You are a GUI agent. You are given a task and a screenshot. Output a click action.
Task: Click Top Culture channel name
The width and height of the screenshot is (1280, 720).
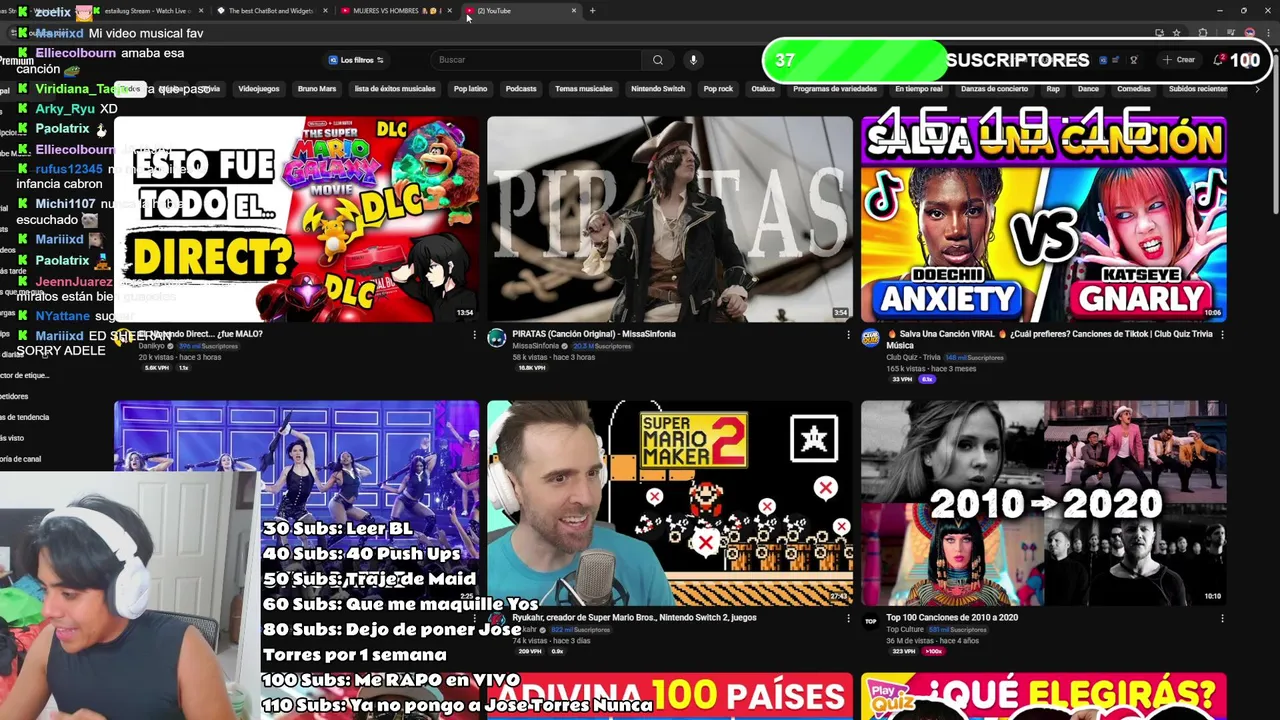[x=906, y=630]
